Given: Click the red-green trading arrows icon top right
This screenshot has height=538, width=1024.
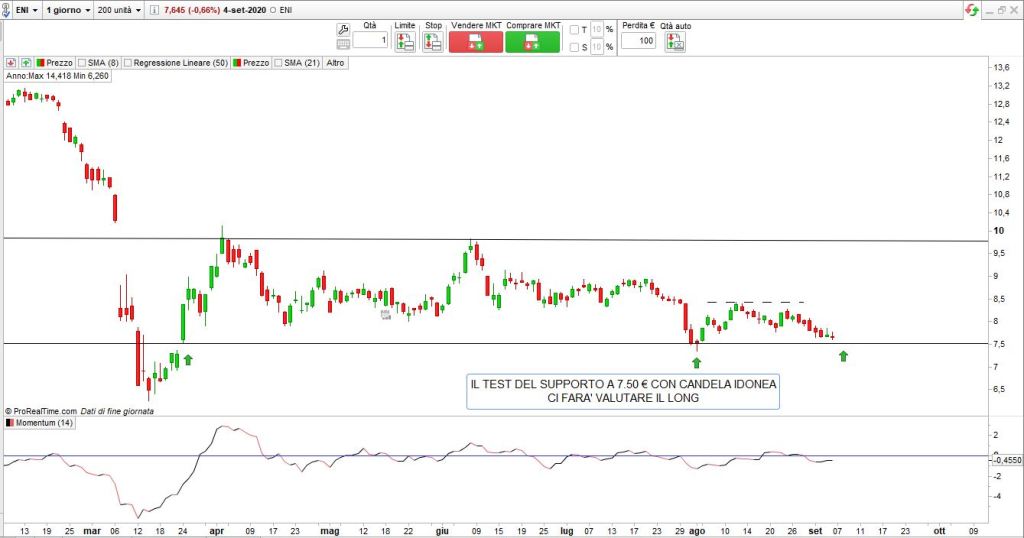Looking at the screenshot, I should pyautogui.click(x=971, y=9).
